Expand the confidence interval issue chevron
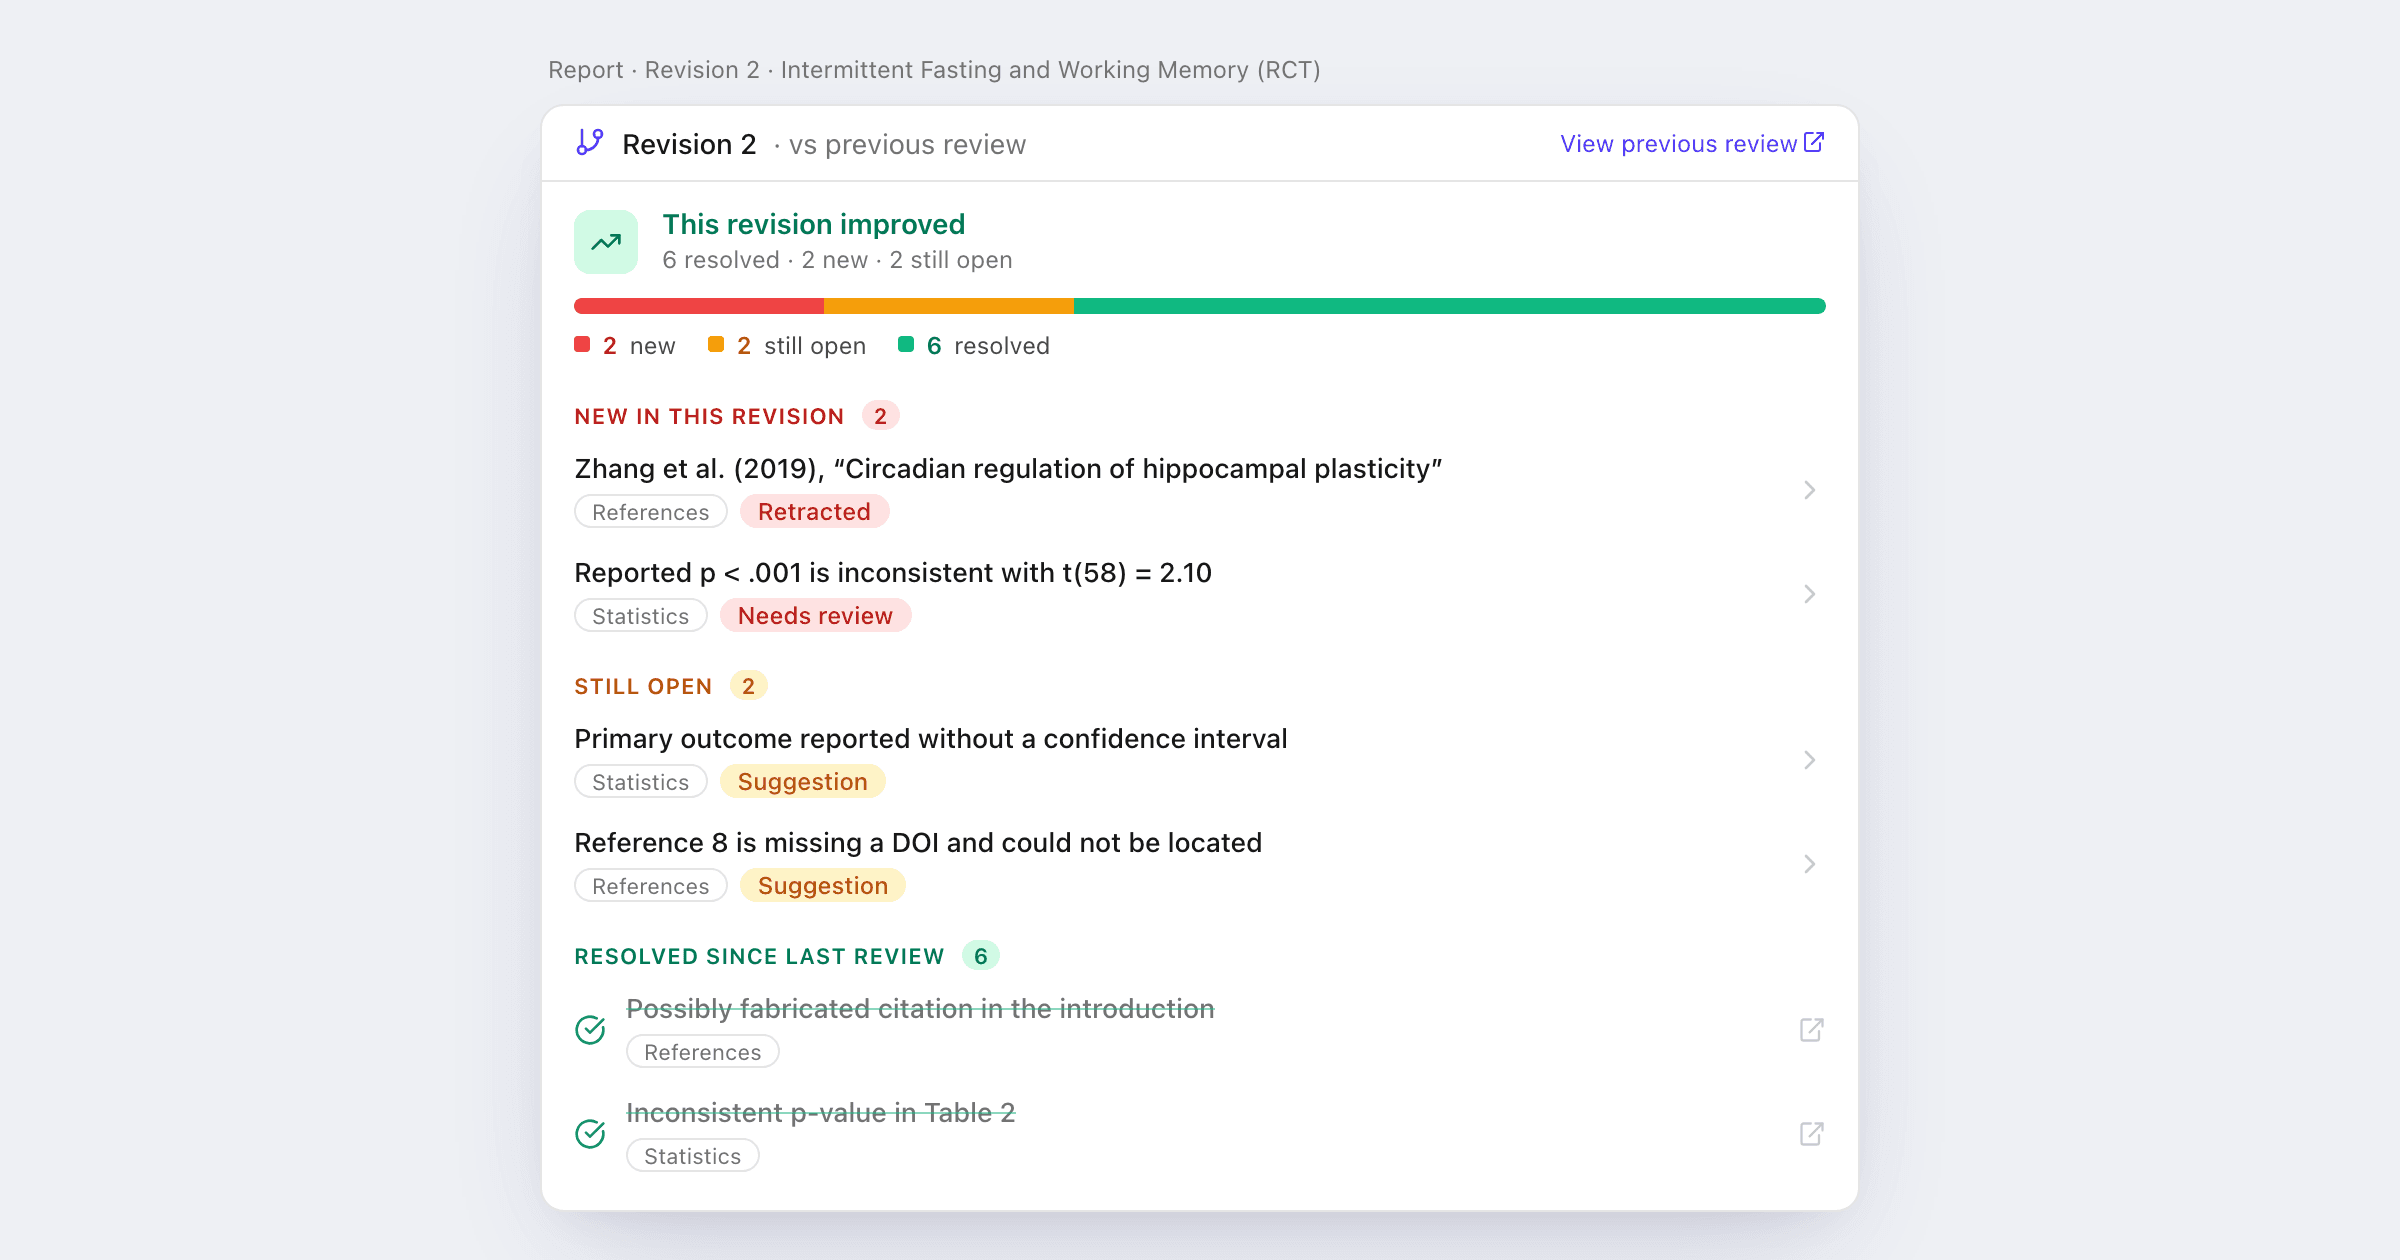This screenshot has height=1260, width=2400. (x=1809, y=760)
